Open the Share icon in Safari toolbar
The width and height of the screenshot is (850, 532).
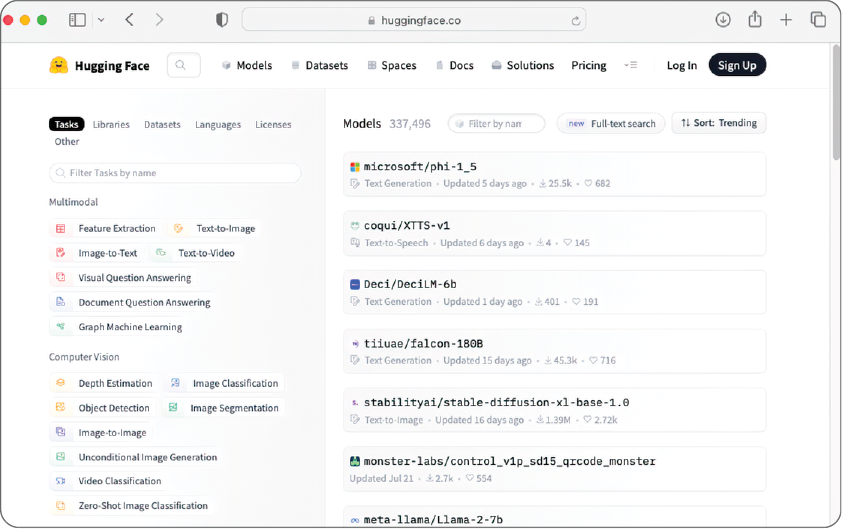tap(755, 20)
